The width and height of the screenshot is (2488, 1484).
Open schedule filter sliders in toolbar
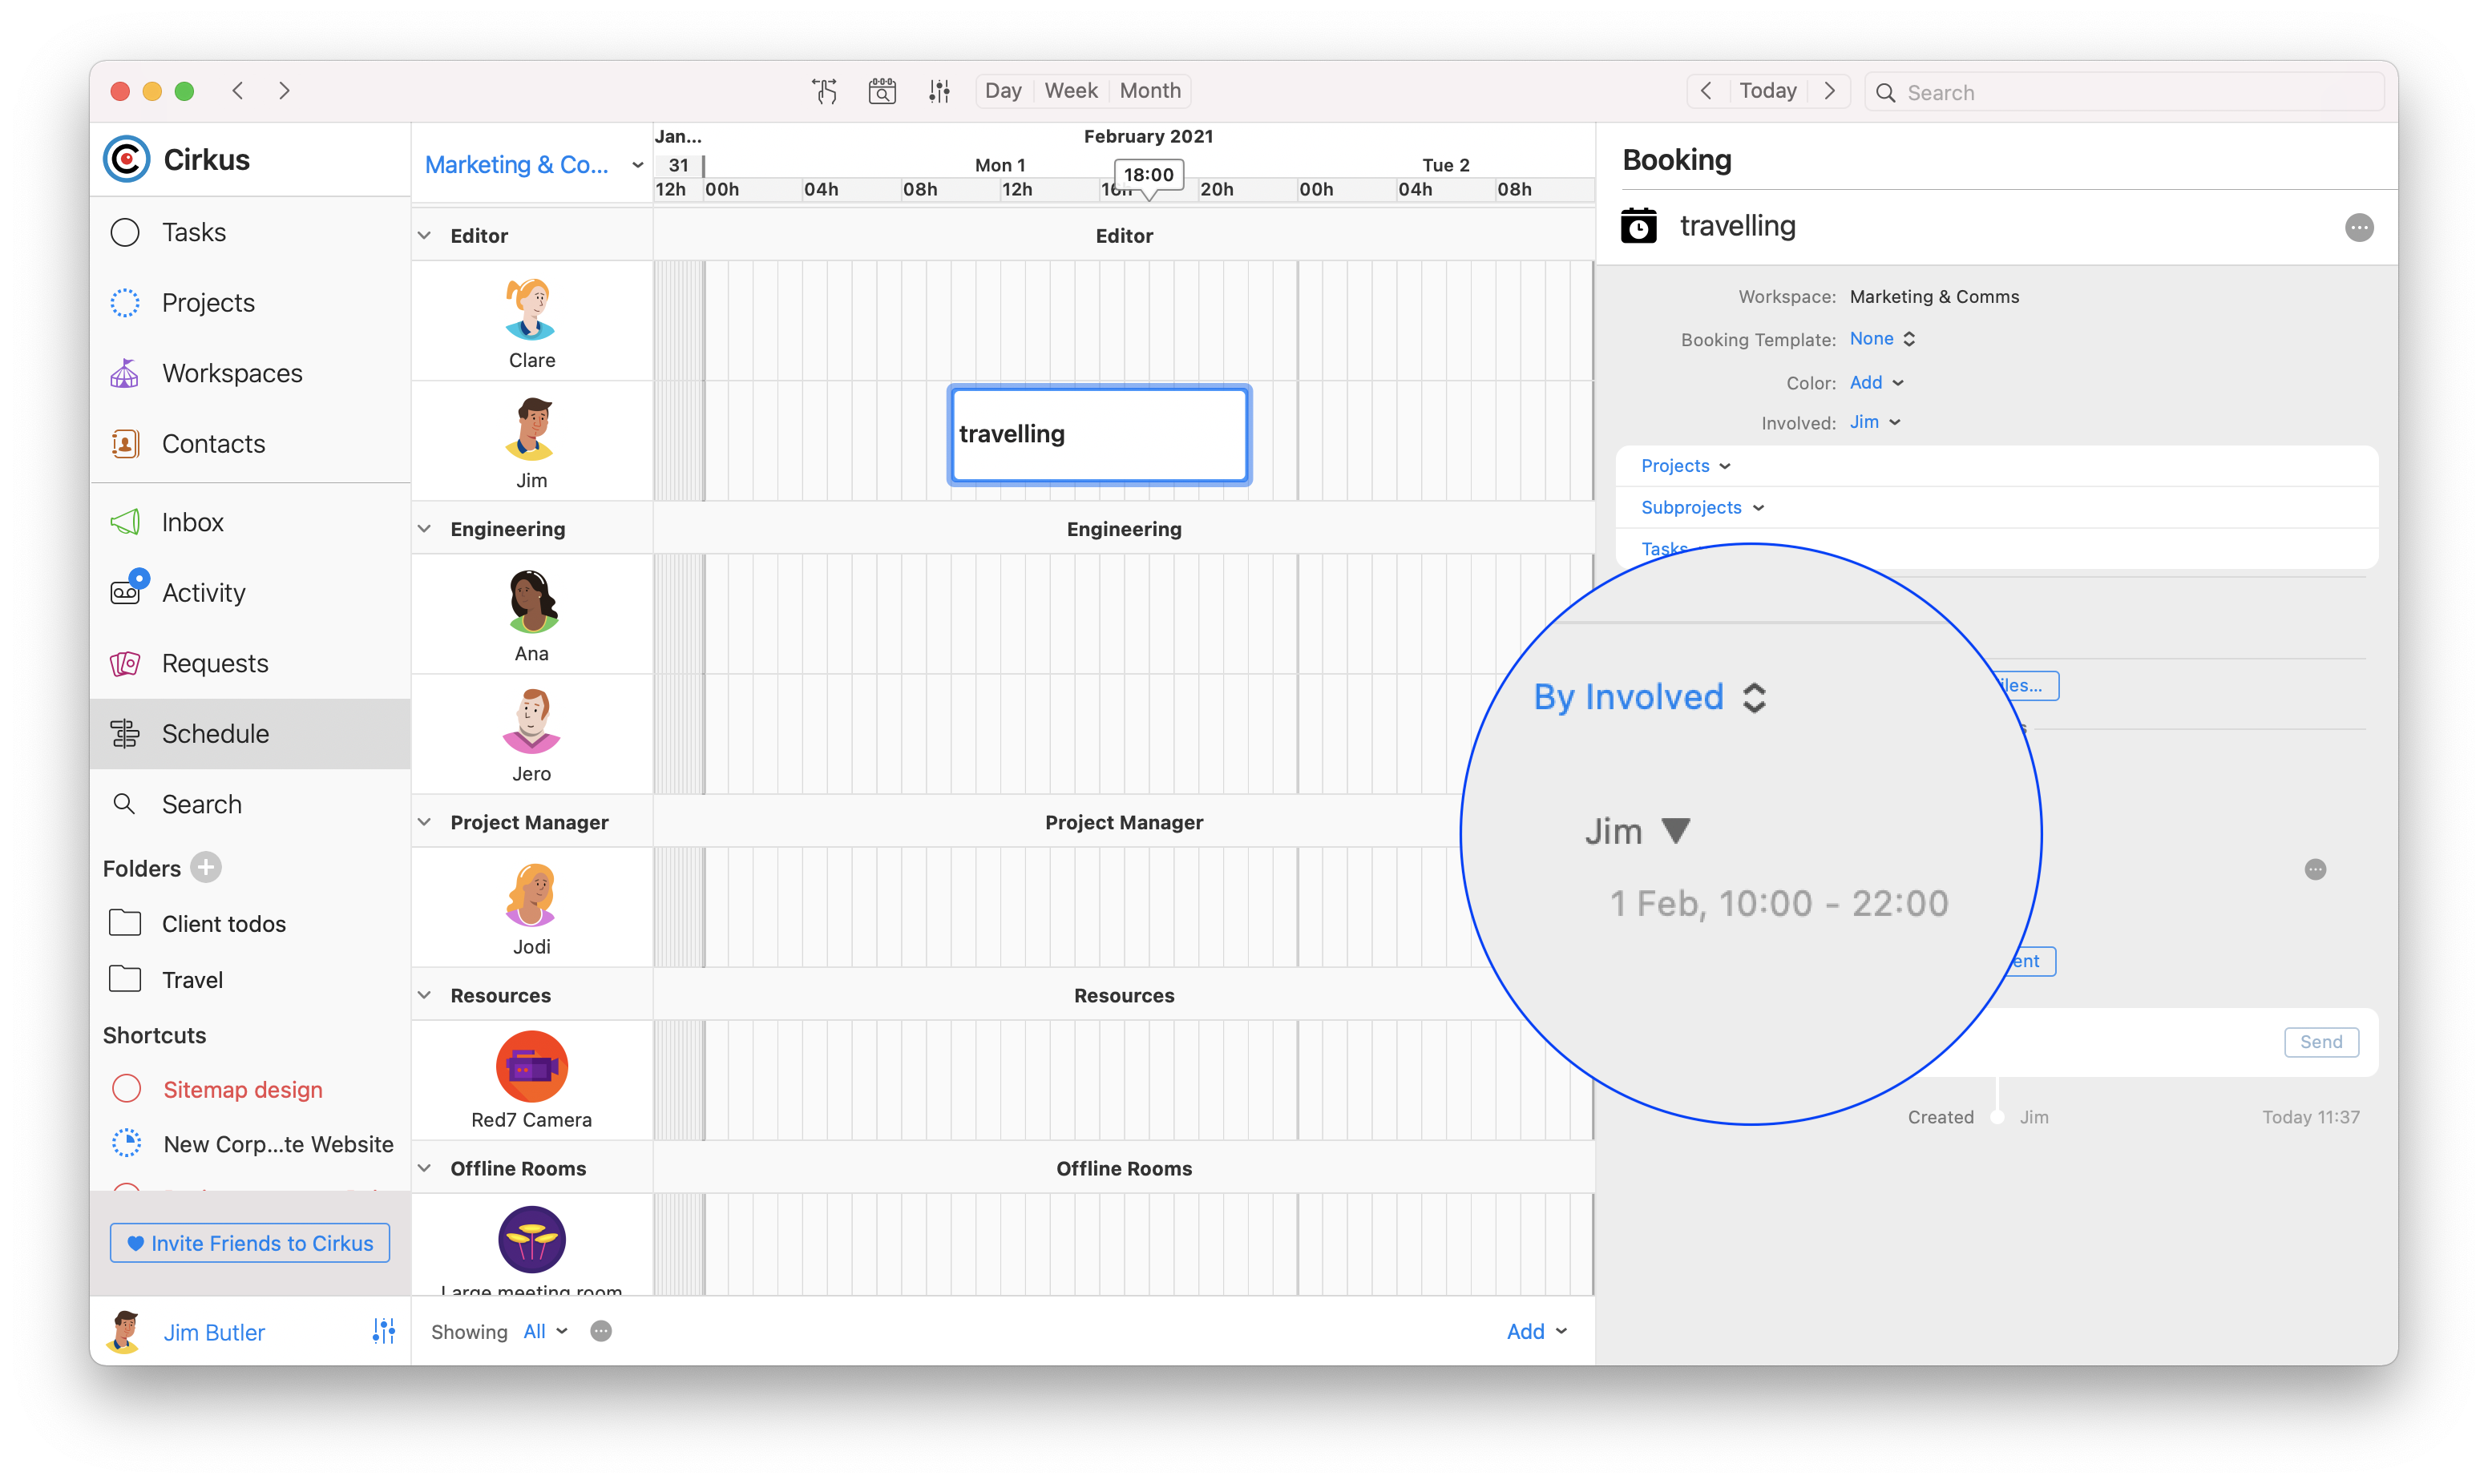[939, 91]
